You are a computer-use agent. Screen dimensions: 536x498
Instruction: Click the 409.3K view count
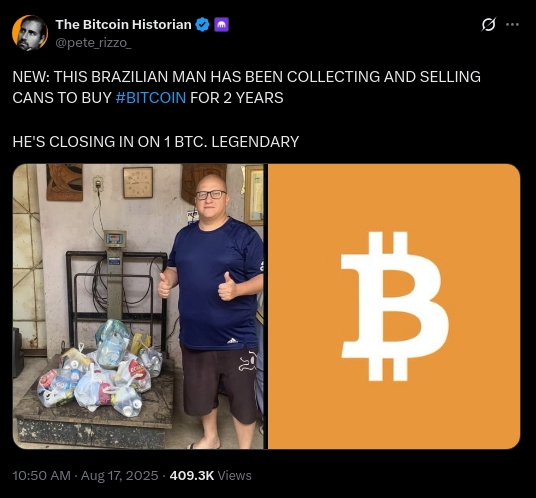tap(192, 475)
